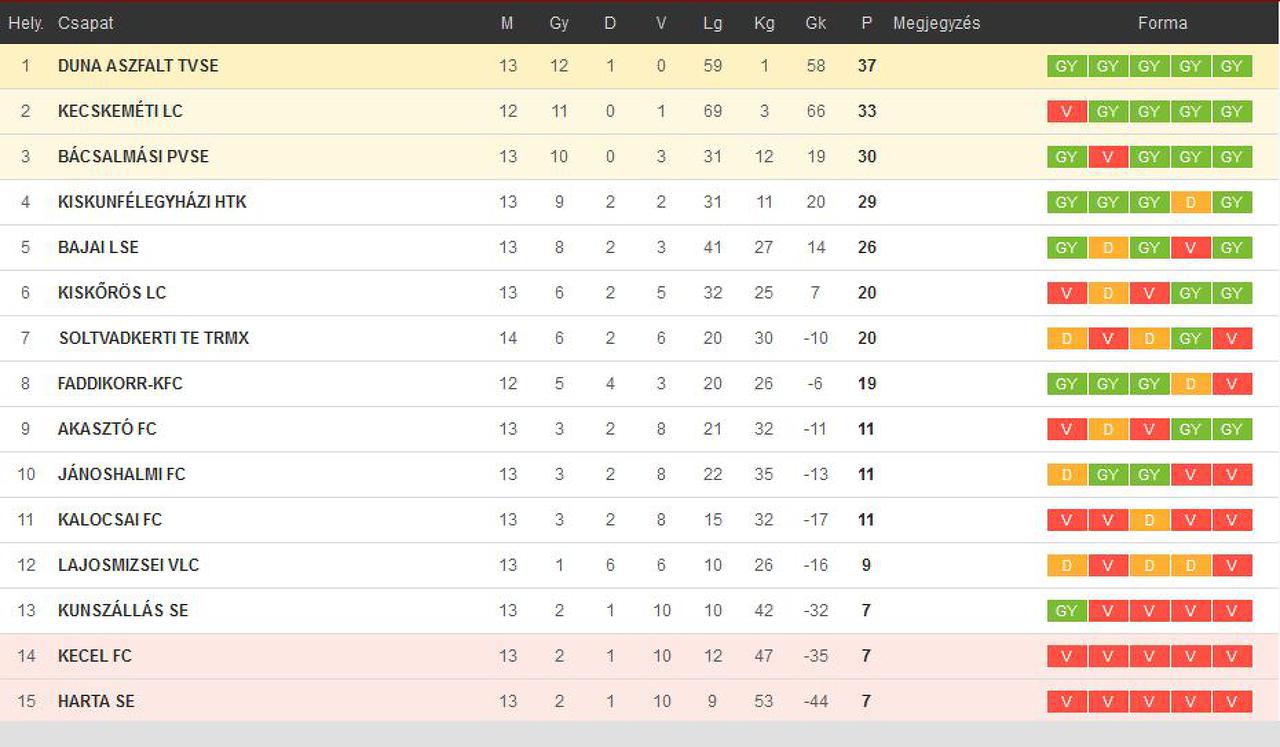This screenshot has width=1280, height=747.
Task: Click the orange D badge in Faddikorr-KFC row
Action: 1190,383
